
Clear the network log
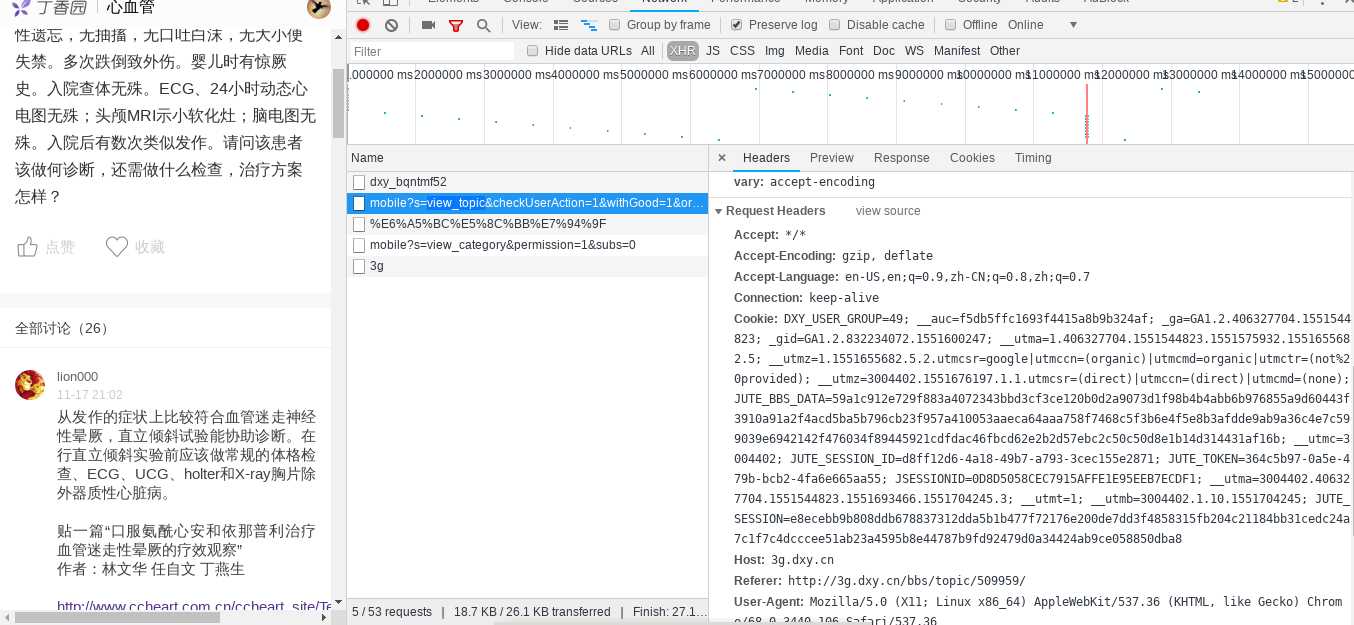tap(391, 25)
